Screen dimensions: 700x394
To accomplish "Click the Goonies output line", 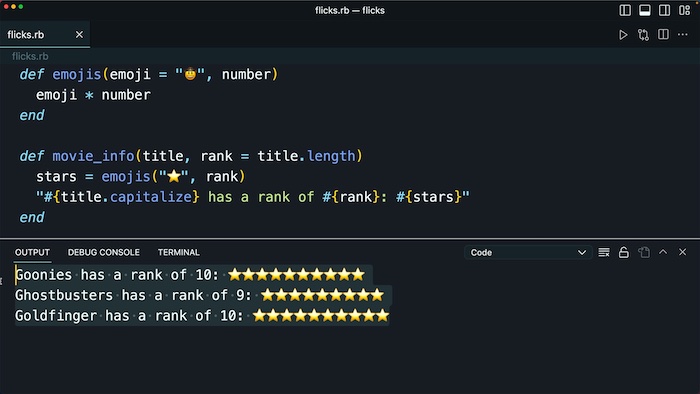I will [190, 275].
